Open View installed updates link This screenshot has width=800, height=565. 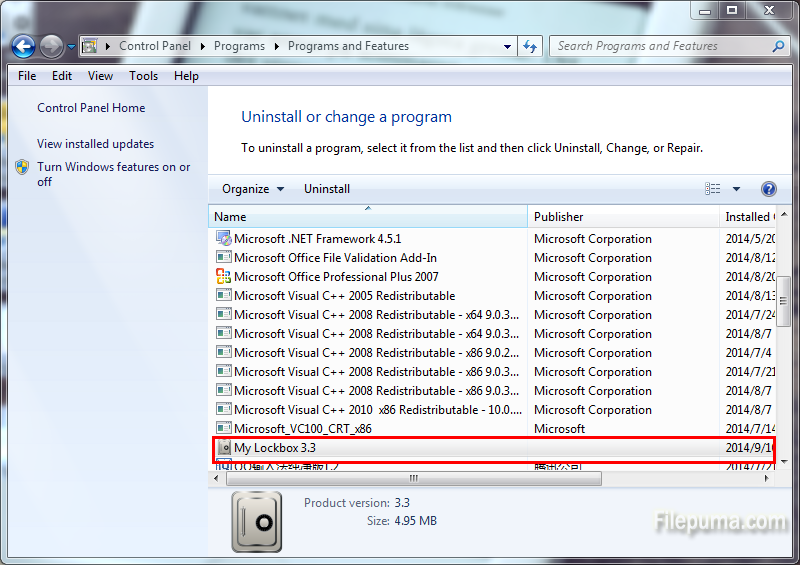[x=95, y=144]
